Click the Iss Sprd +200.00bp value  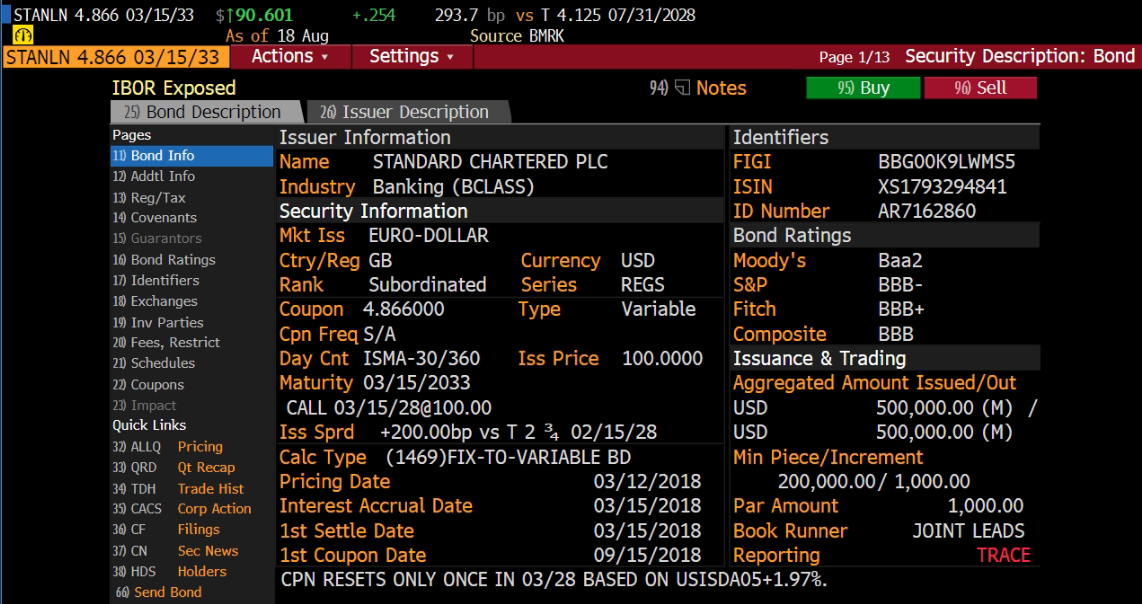[519, 433]
